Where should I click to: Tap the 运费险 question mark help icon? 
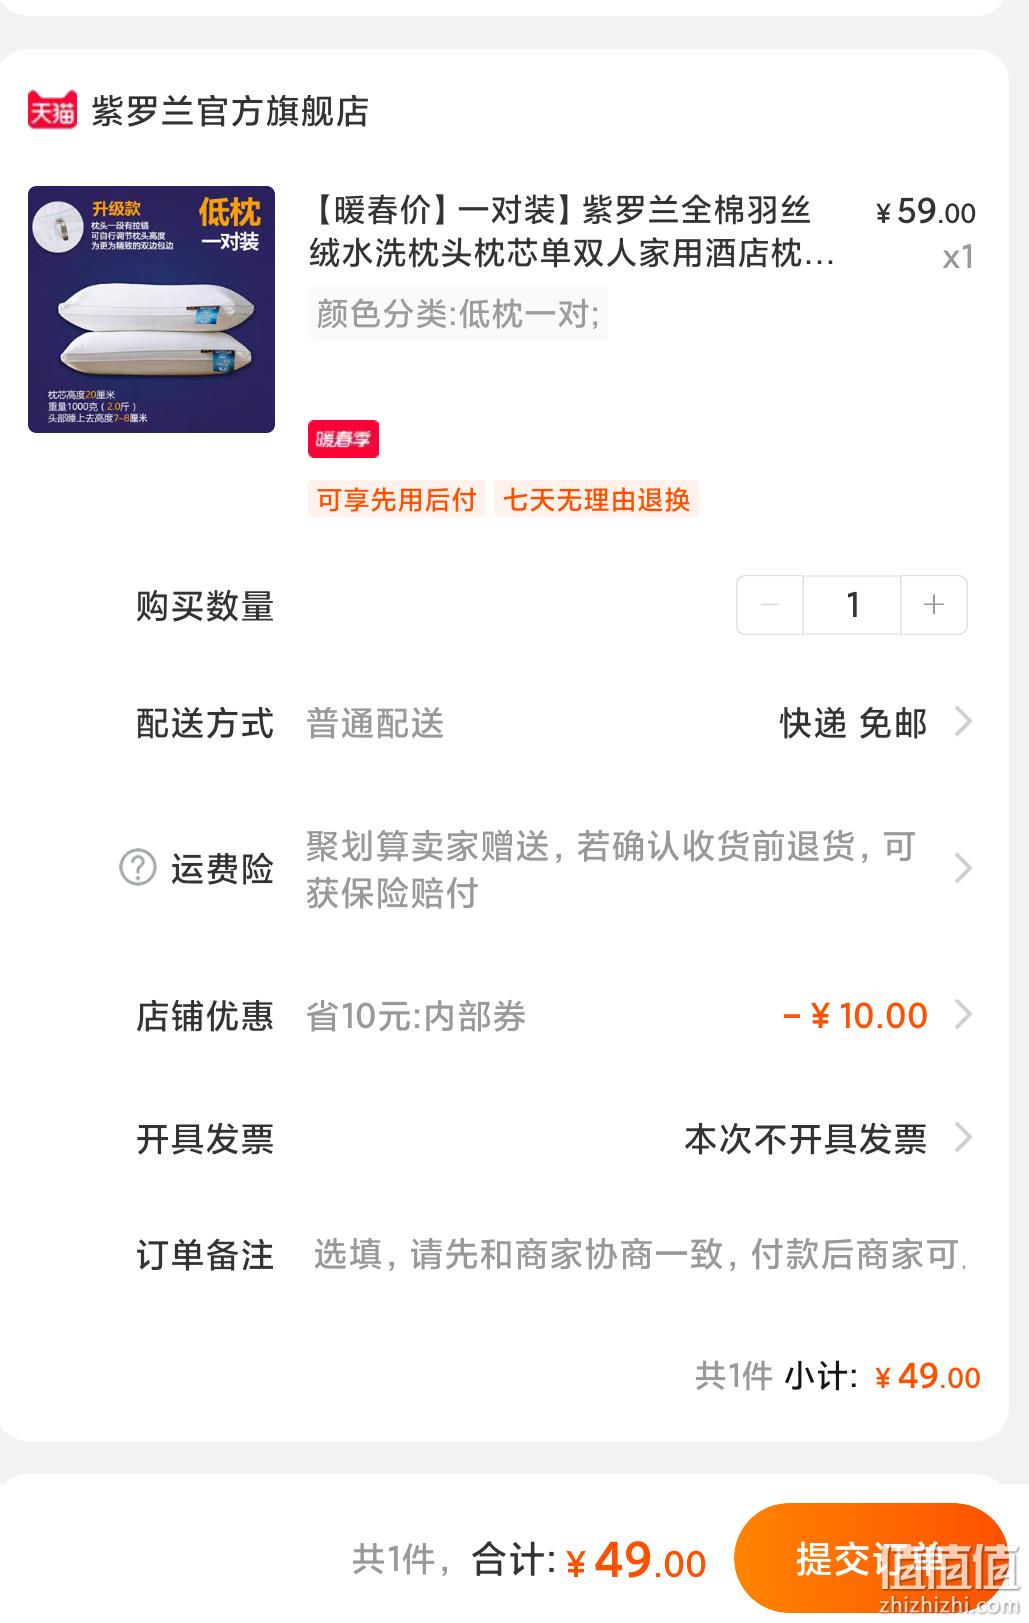coord(138,867)
